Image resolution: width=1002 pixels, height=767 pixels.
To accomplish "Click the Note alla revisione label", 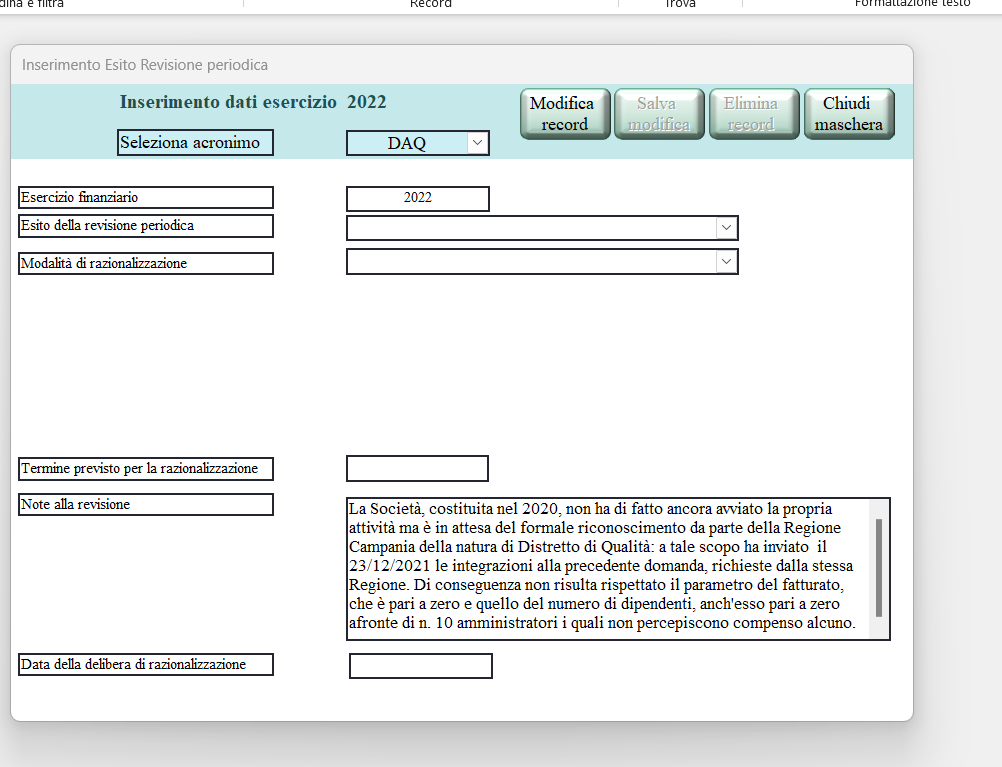I will coord(146,504).
